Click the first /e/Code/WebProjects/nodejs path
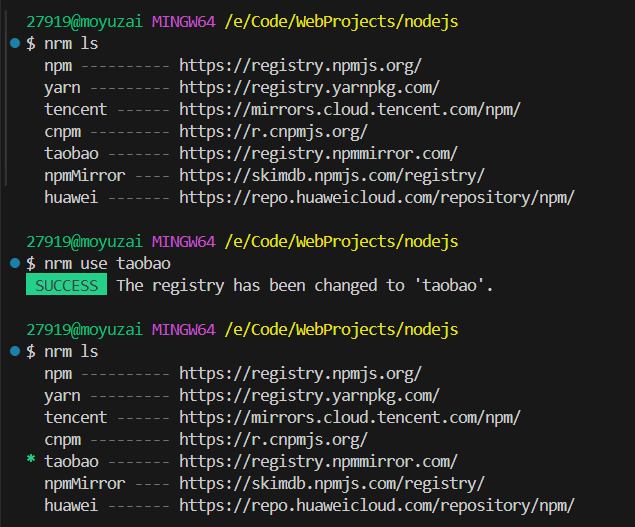Viewport: 635px width, 527px height. [341, 21]
